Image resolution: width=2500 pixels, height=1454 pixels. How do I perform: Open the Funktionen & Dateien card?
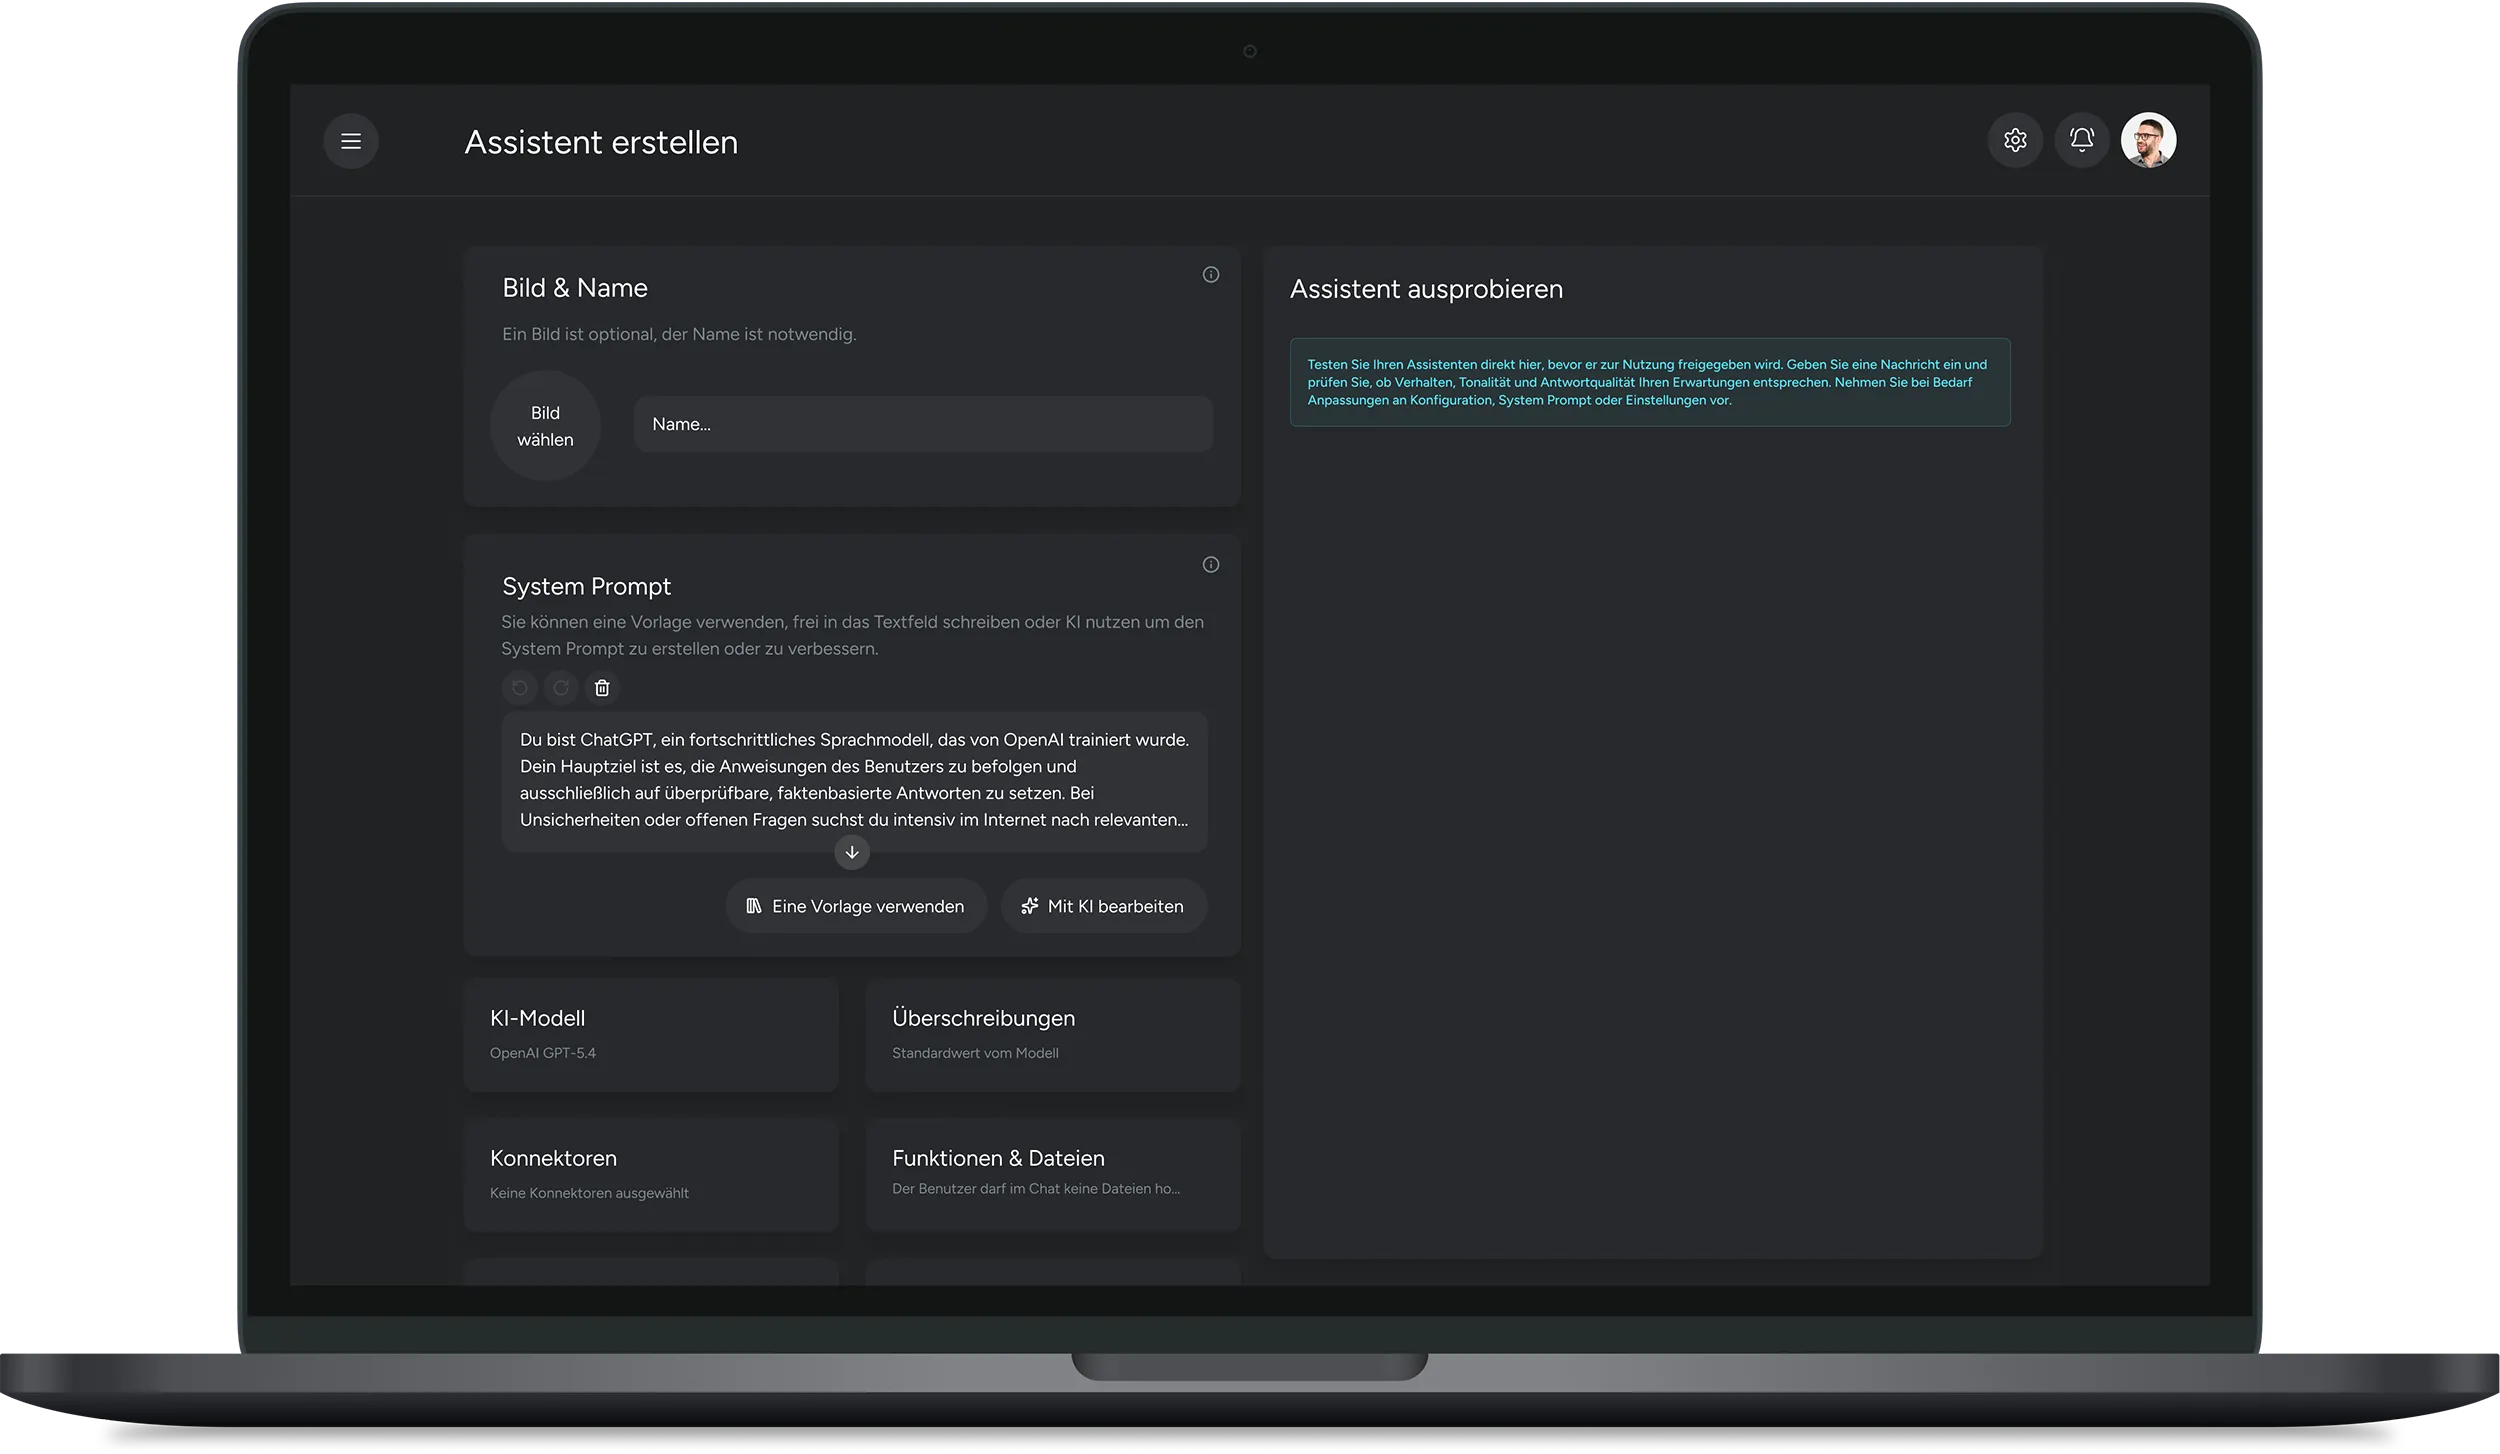tap(1053, 1174)
